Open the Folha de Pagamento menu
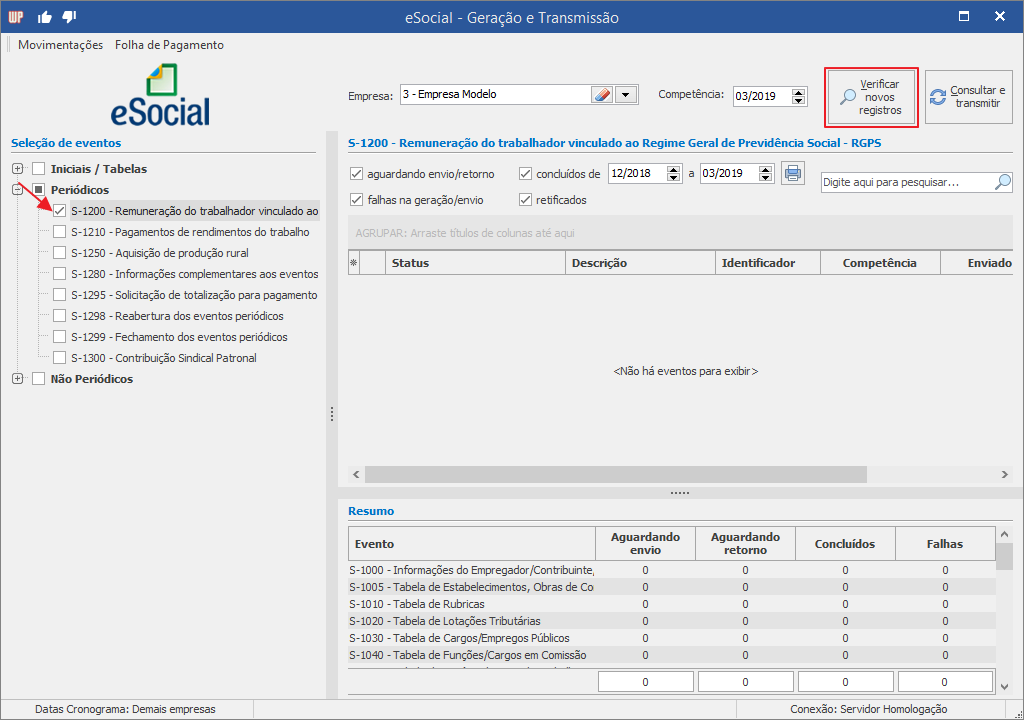This screenshot has height=720, width=1024. tap(169, 44)
